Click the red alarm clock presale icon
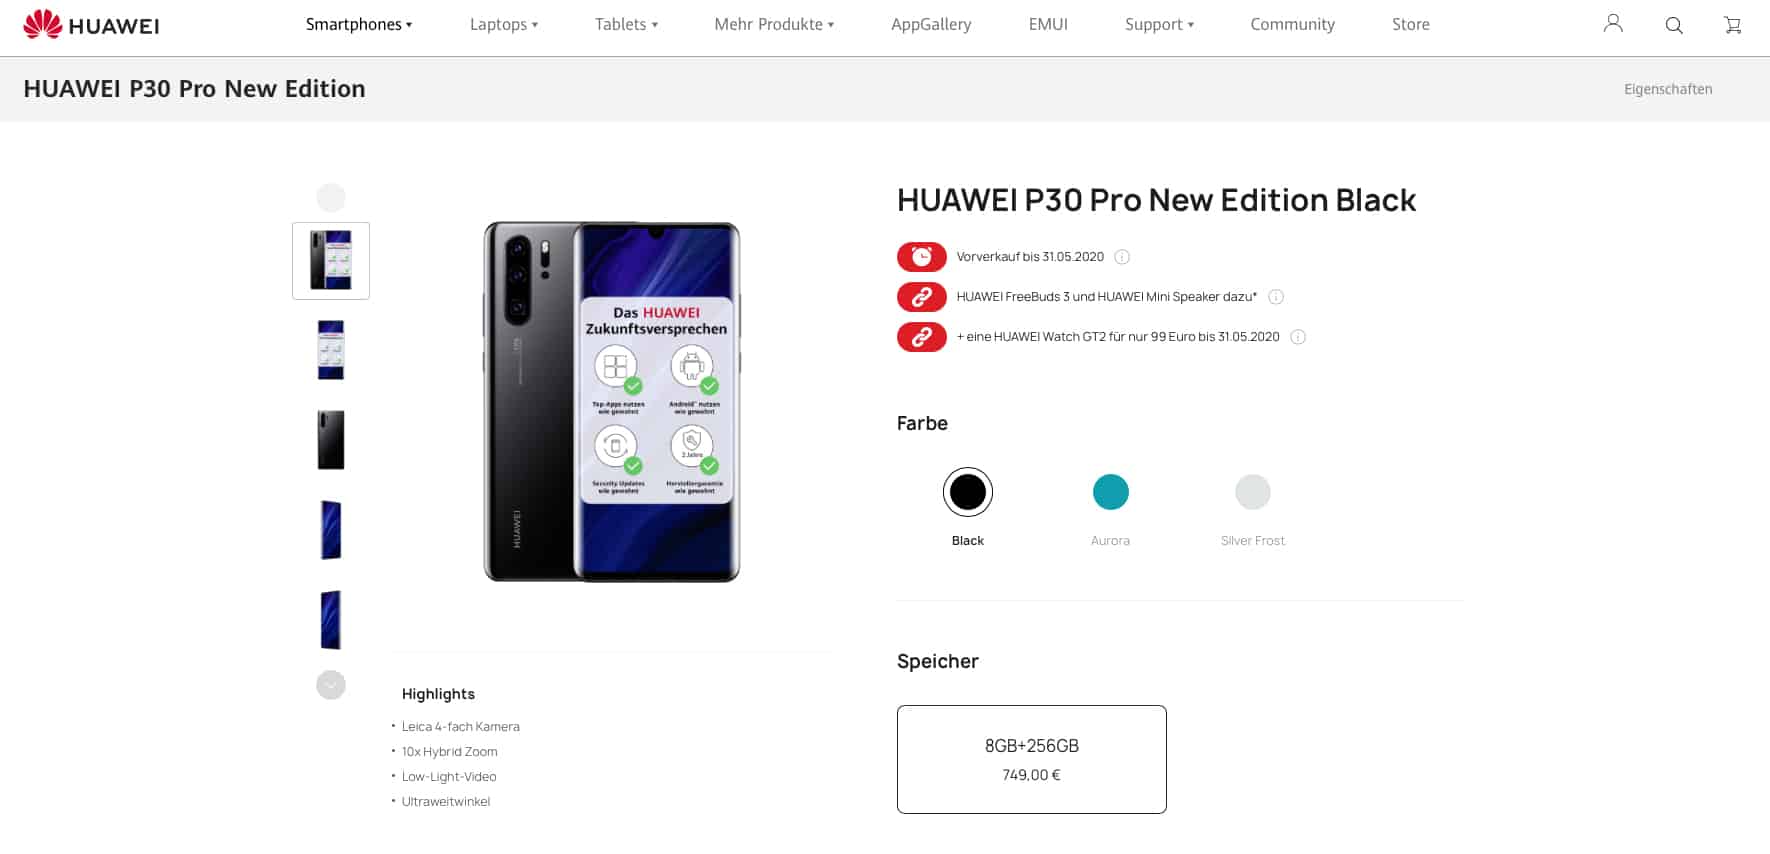This screenshot has width=1770, height=854. coord(922,257)
